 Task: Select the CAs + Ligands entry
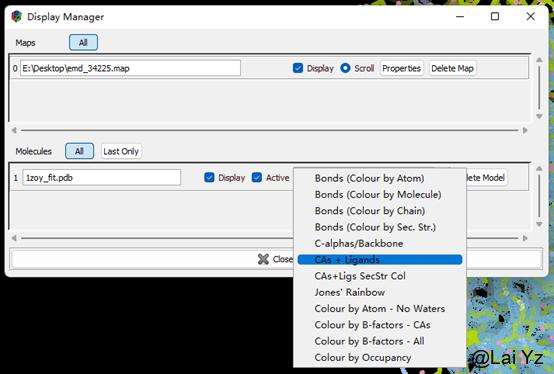click(380, 260)
